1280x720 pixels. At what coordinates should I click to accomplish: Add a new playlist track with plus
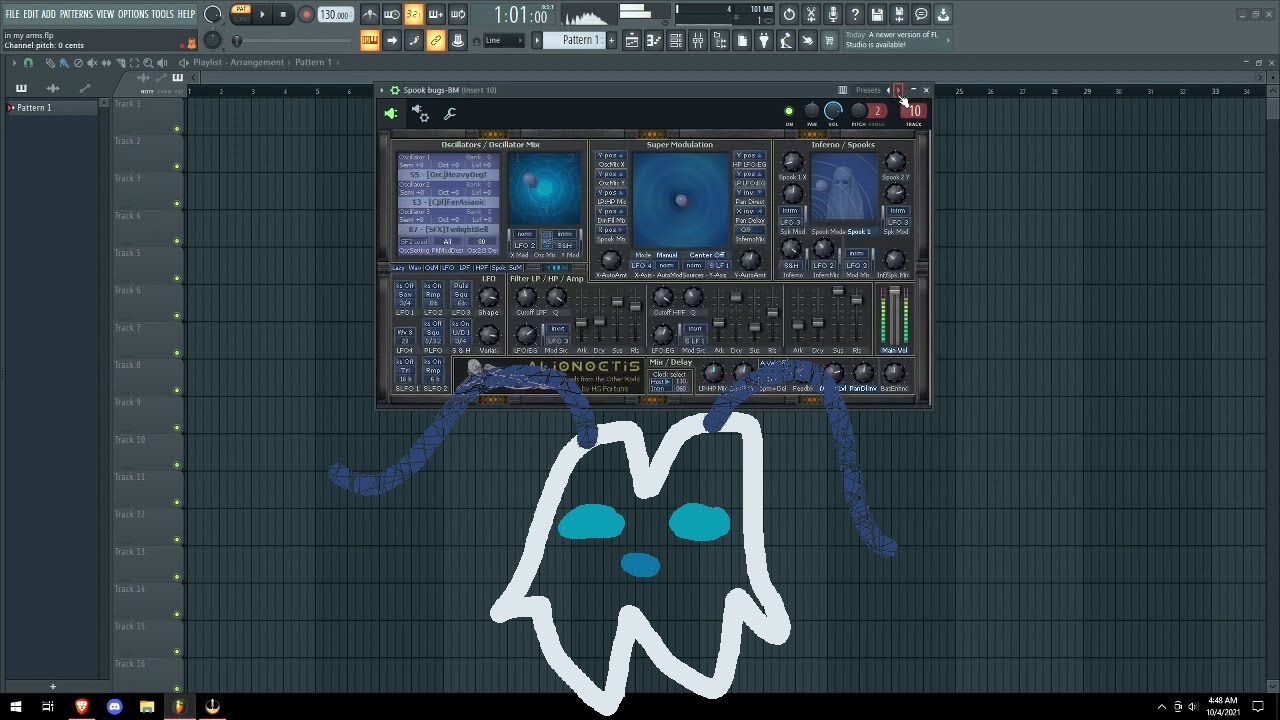[x=52, y=687]
